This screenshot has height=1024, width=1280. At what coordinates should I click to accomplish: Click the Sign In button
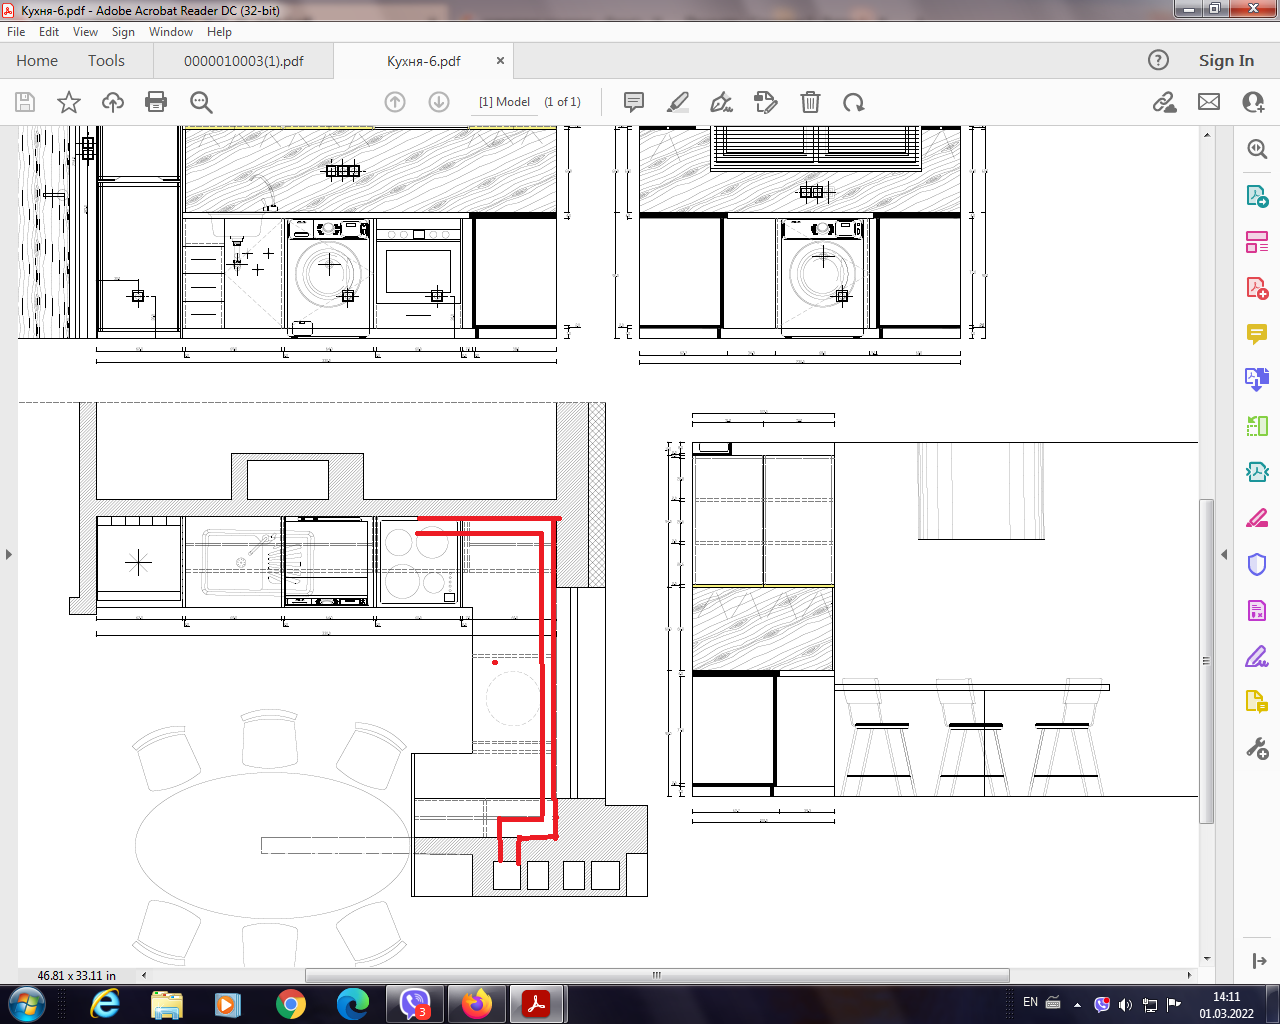pyautogui.click(x=1225, y=61)
